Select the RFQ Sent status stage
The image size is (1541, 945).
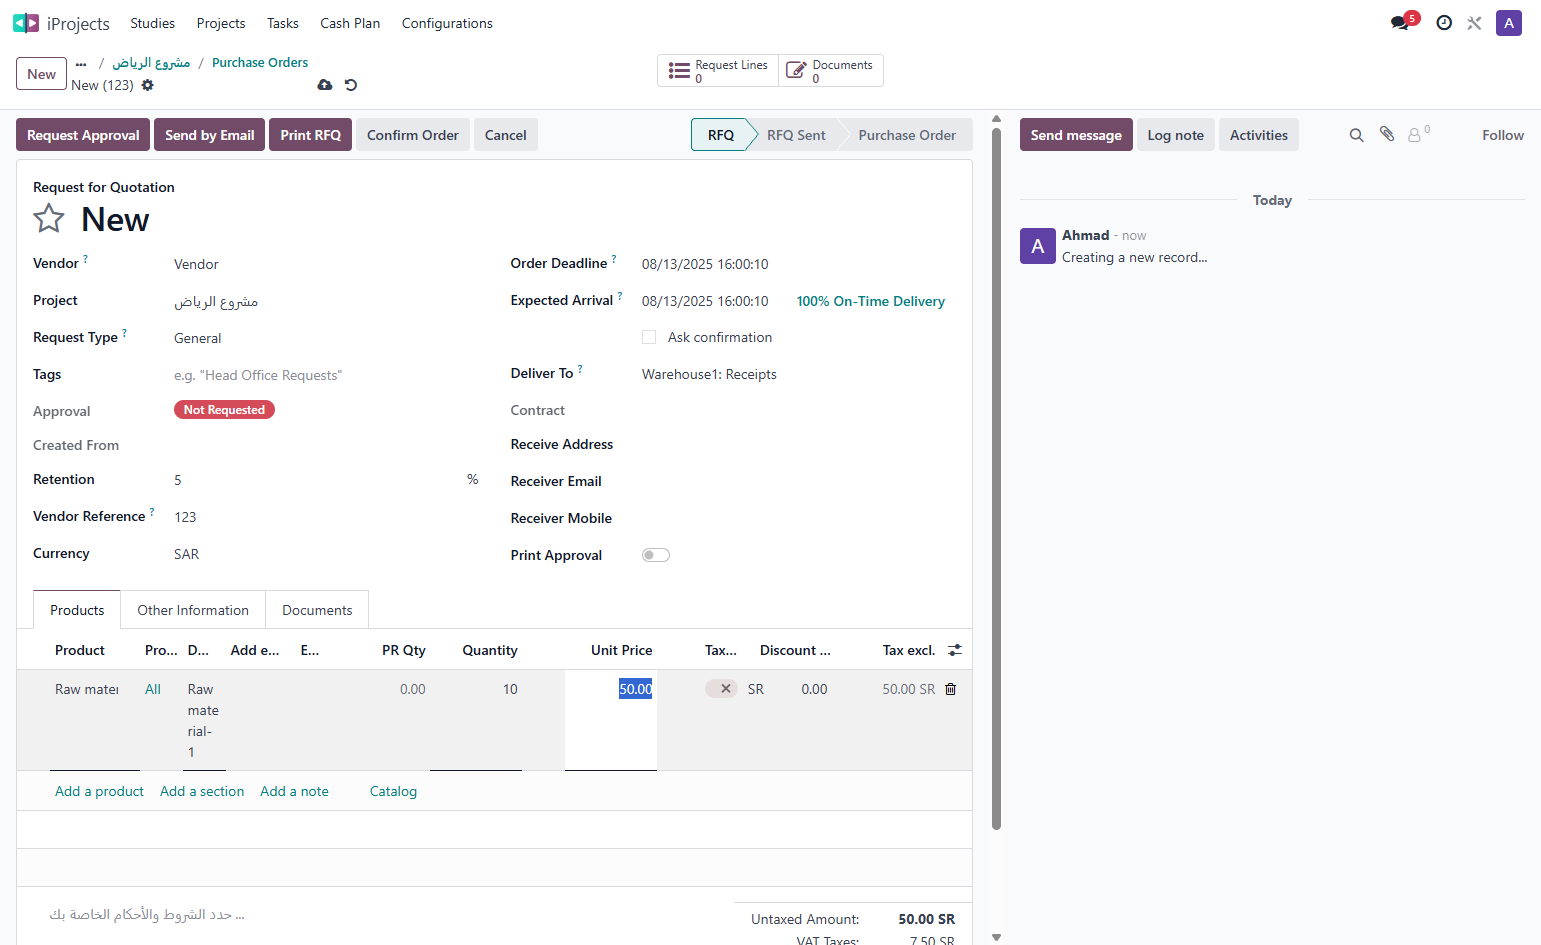click(796, 135)
